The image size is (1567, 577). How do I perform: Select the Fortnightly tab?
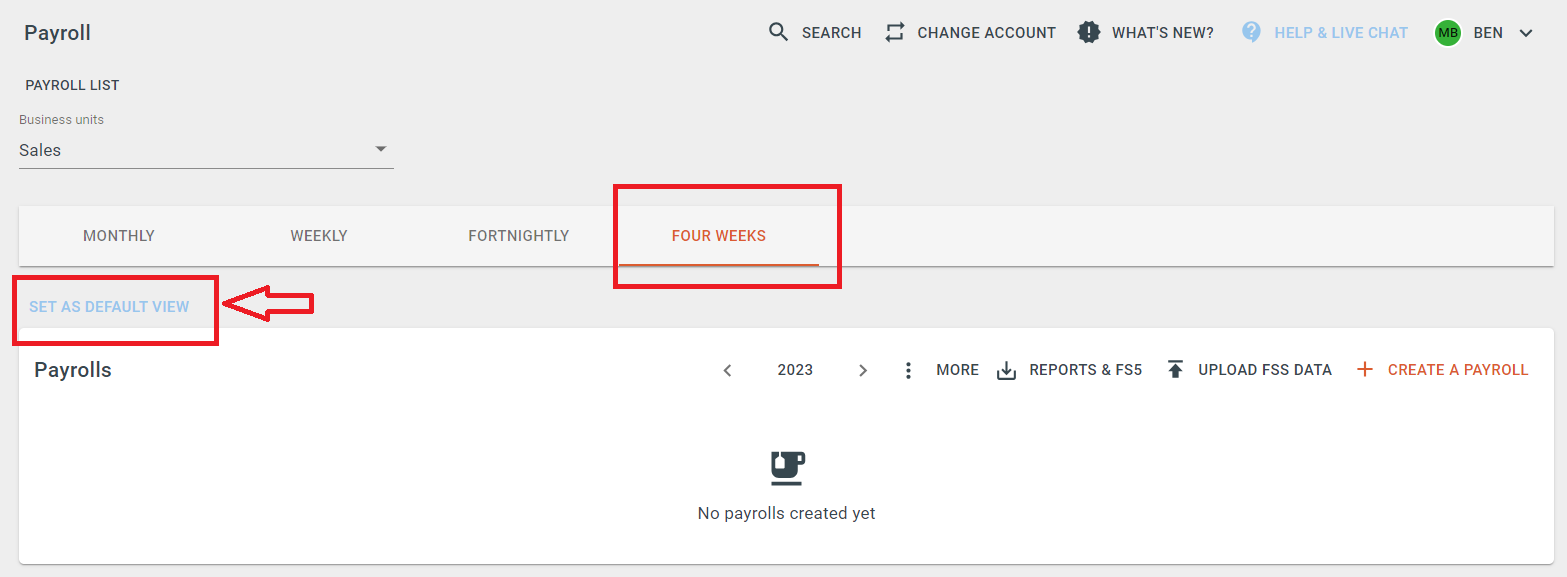519,236
